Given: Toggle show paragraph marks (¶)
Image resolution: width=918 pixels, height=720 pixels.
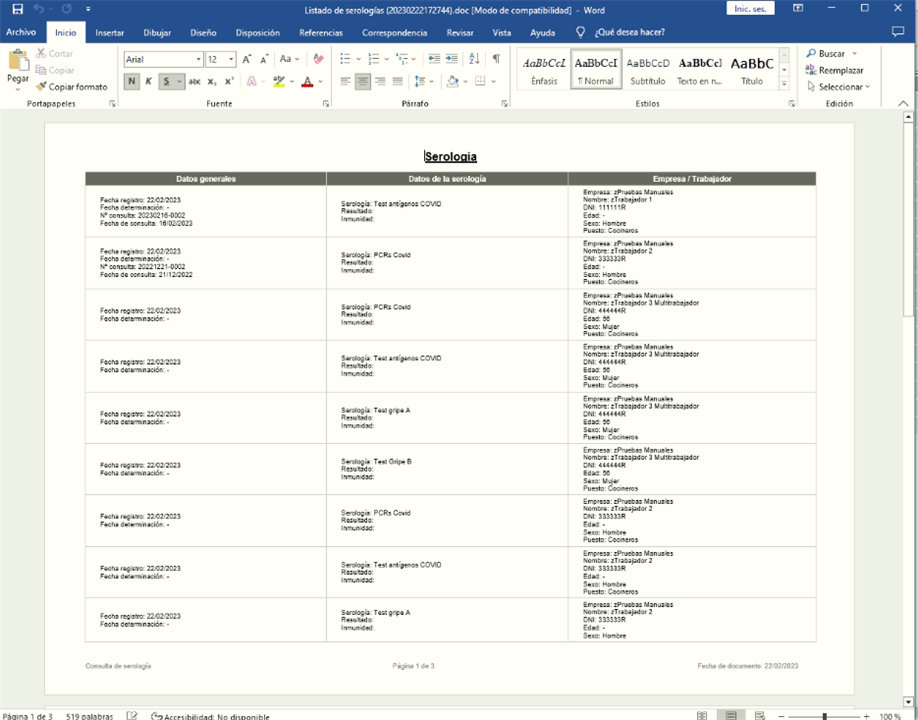Looking at the screenshot, I should pyautogui.click(x=495, y=59).
